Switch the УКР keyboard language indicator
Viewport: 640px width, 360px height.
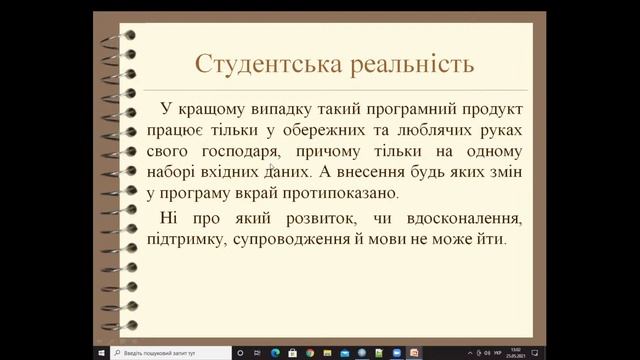tap(498, 353)
